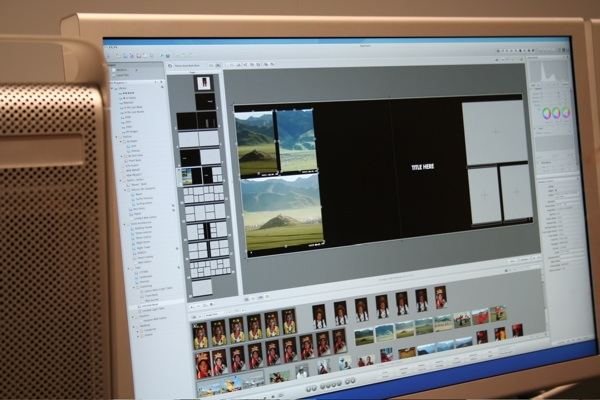Viewport: 600px width, 400px height.
Task: Click the middle tint color wheel in adjustments
Action: click(556, 113)
